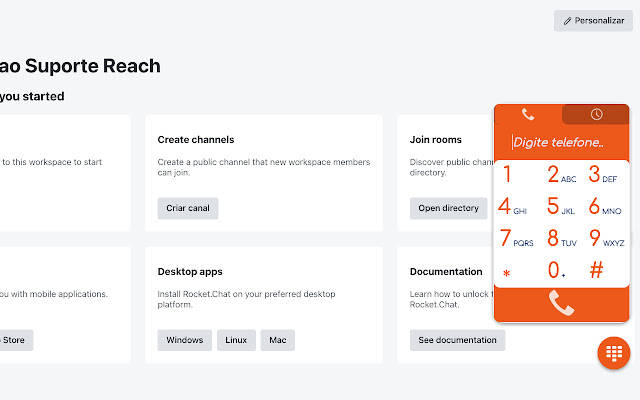Select the Linux desktop app

coord(236,340)
